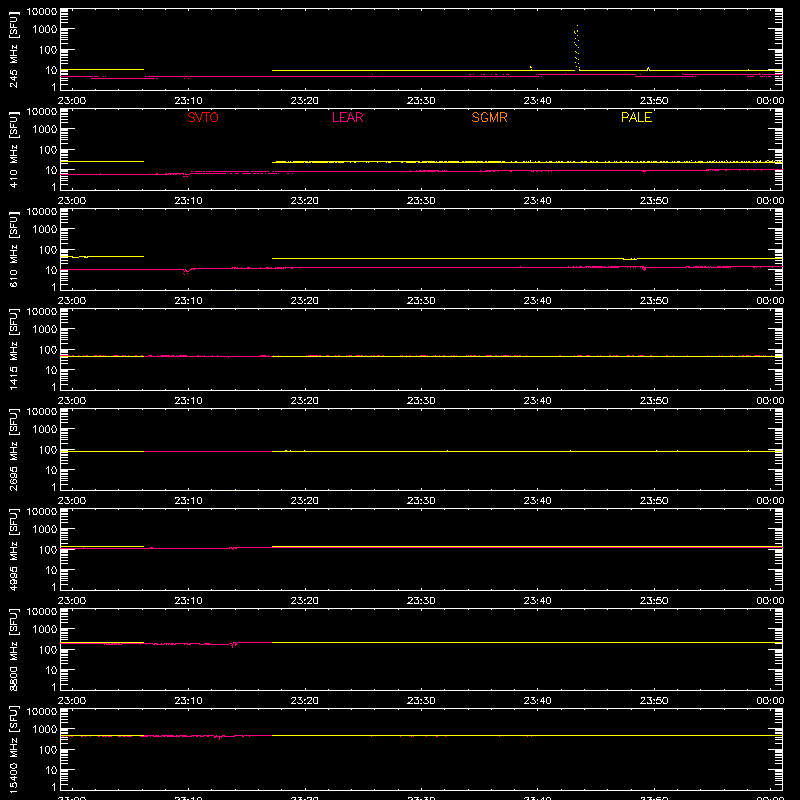Click the magenta dip near 23:10 in 610 MHz trace
The width and height of the screenshot is (800, 800).
click(x=186, y=271)
